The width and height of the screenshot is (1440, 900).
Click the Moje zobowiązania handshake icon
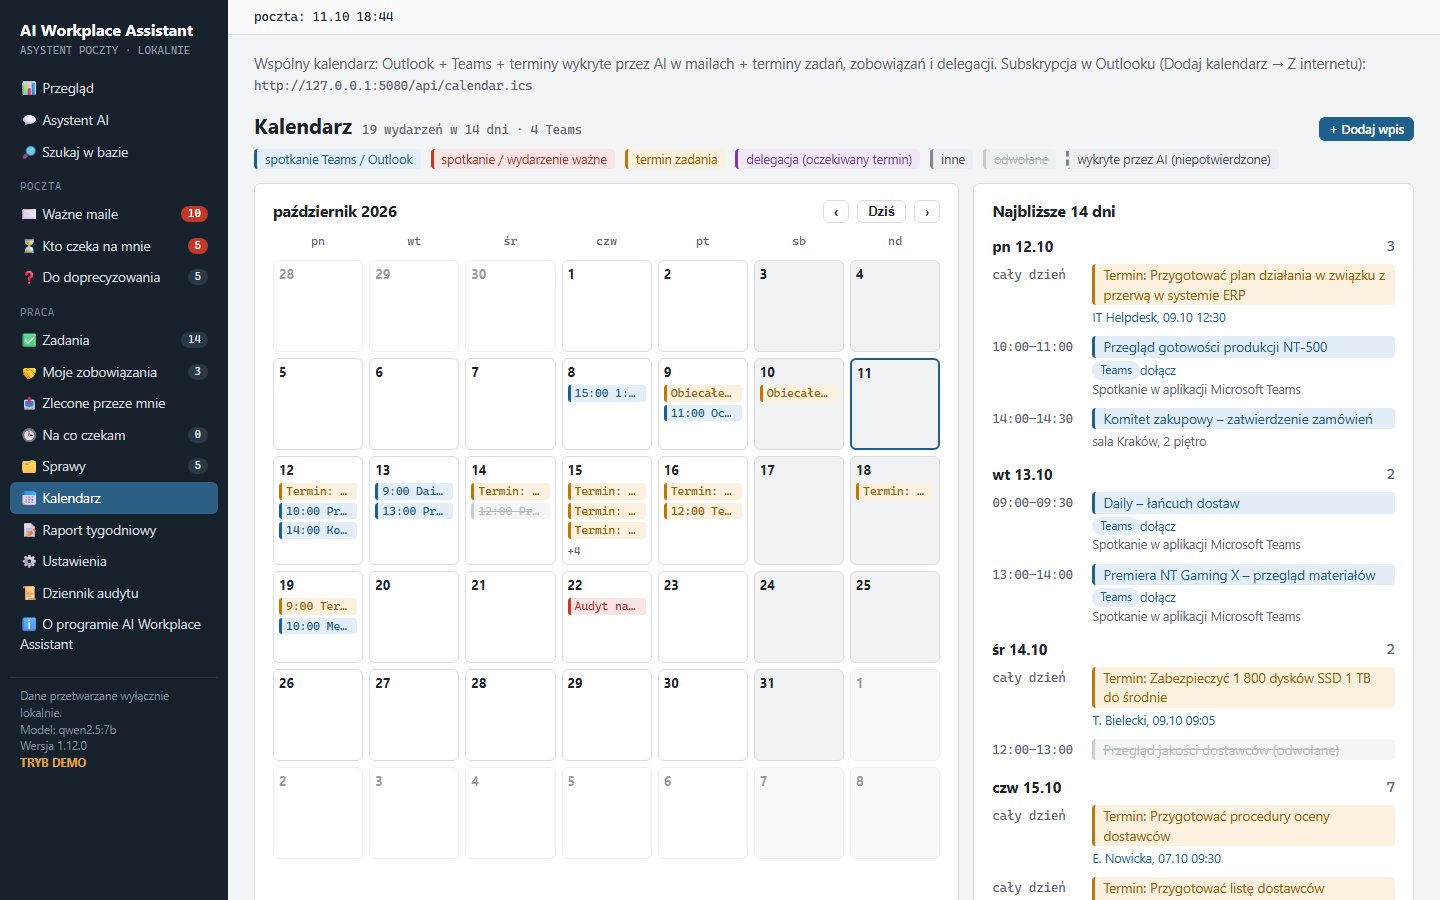click(x=29, y=372)
